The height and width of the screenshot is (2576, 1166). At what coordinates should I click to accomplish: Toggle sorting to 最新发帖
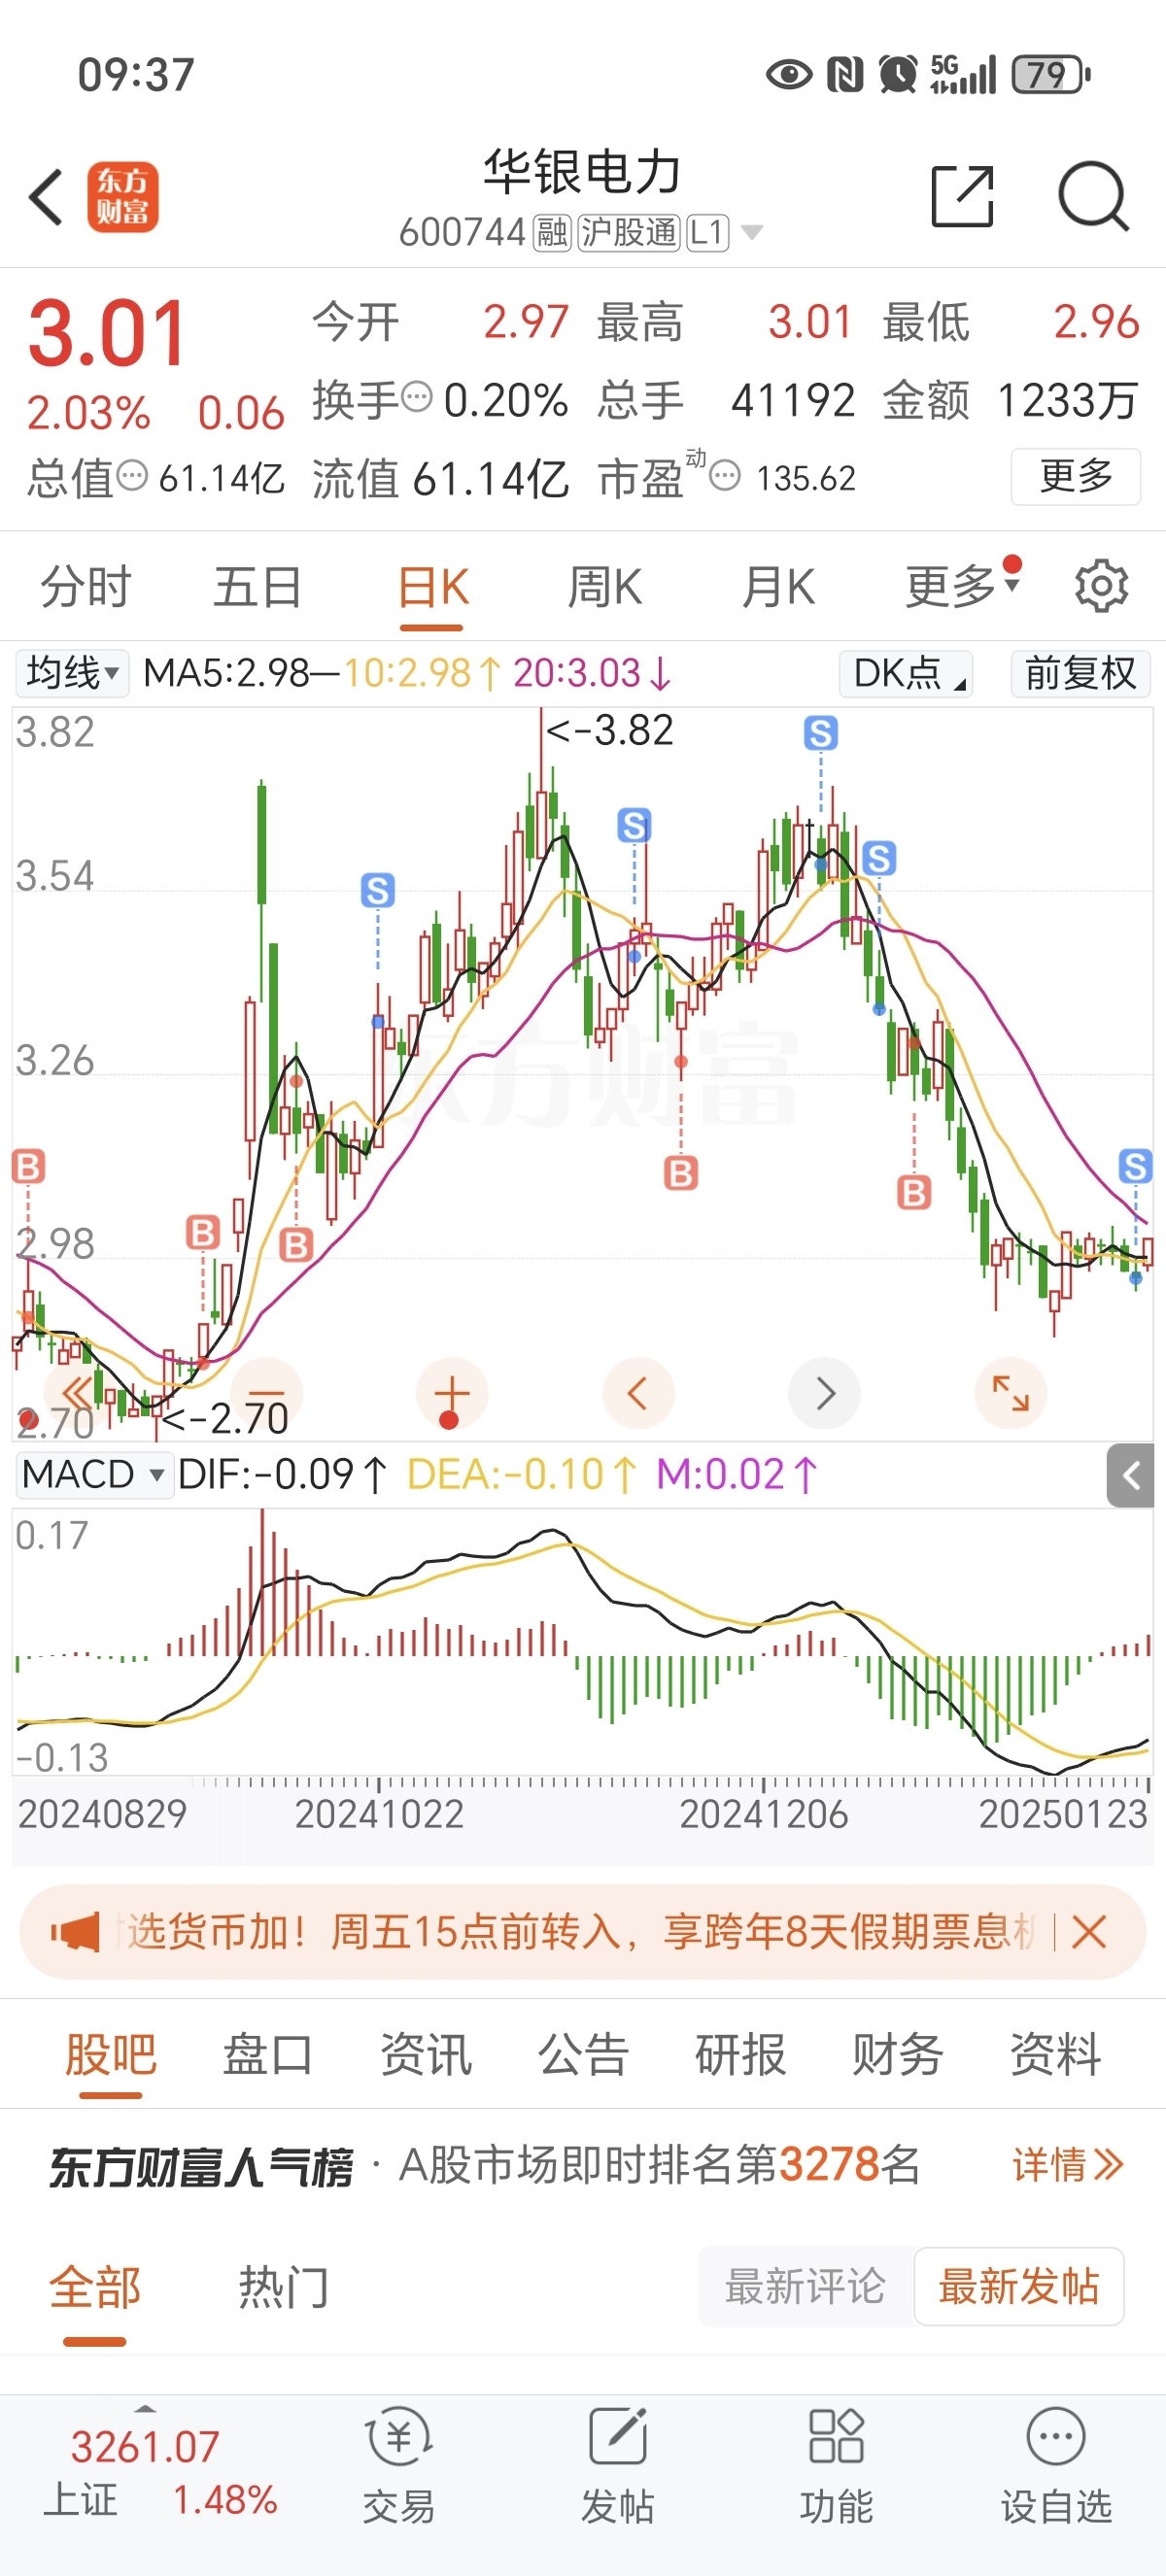1019,2286
